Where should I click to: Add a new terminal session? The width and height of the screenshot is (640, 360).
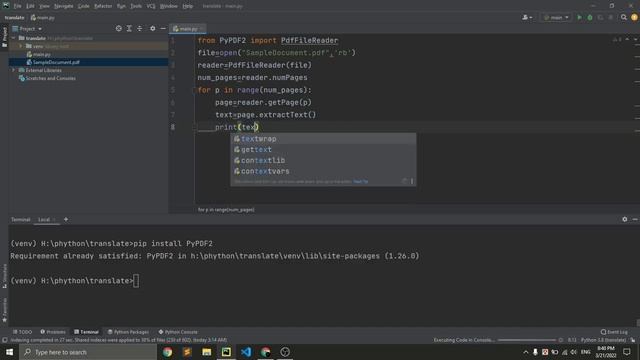point(66,219)
